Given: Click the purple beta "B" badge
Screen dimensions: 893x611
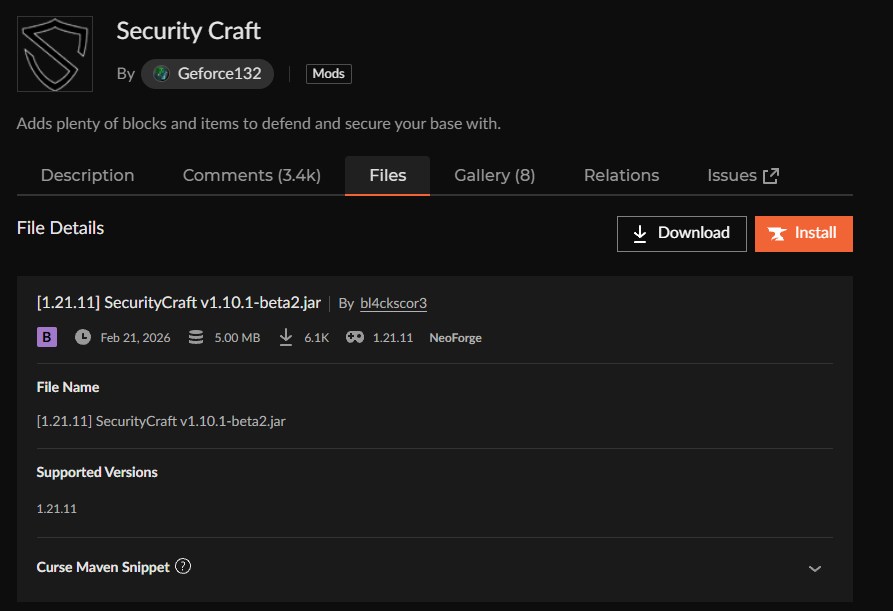Looking at the screenshot, I should click(46, 338).
